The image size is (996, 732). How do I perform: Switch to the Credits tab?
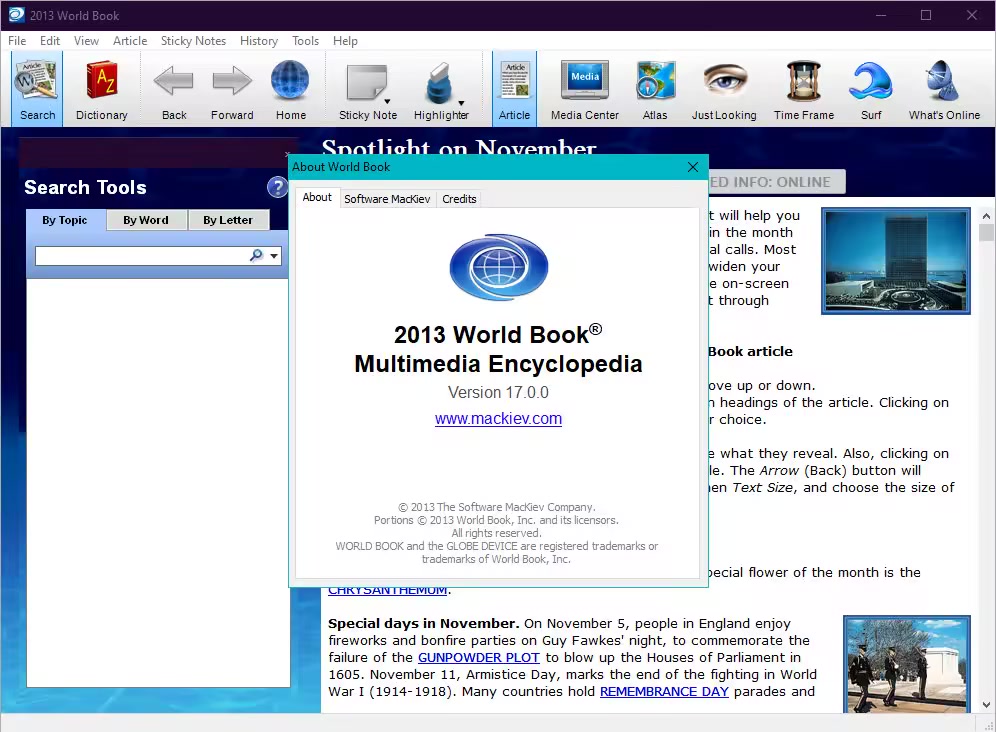click(459, 199)
